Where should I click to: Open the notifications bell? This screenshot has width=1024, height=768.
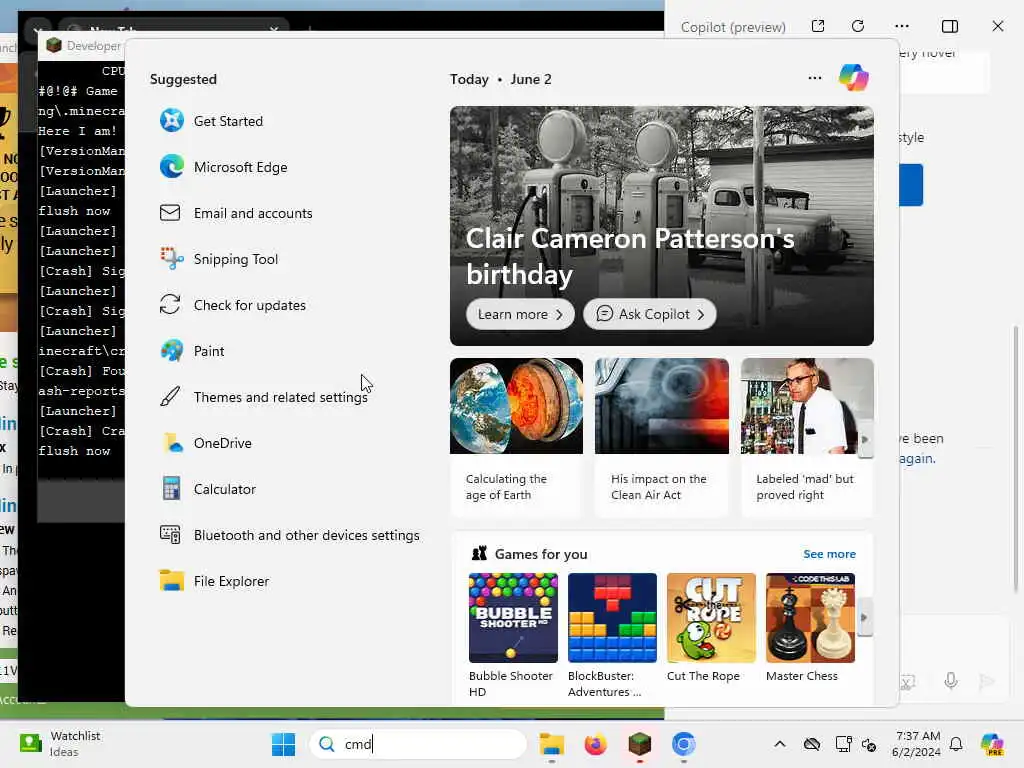(956, 744)
